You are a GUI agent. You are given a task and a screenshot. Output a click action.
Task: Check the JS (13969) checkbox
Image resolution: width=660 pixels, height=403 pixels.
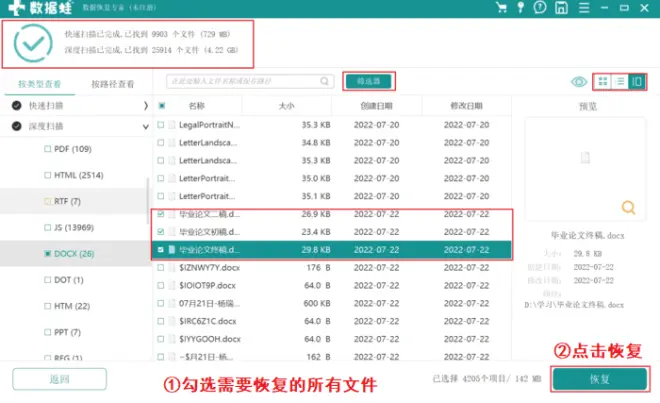tap(48, 227)
